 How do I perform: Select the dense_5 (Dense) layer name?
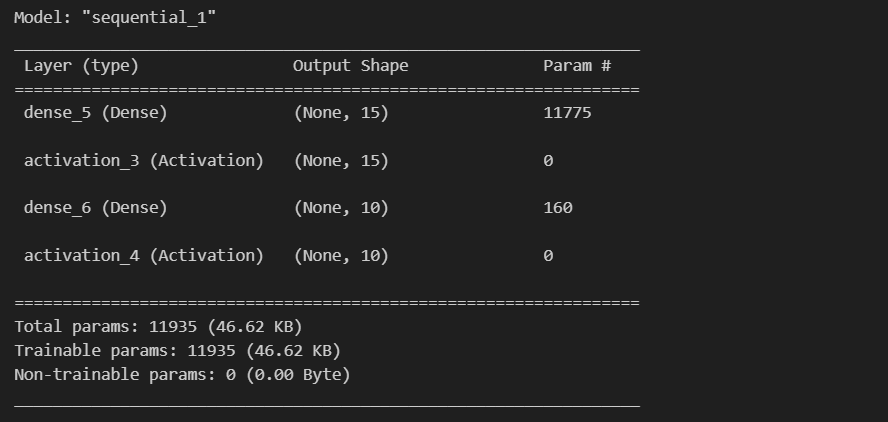coord(96,113)
